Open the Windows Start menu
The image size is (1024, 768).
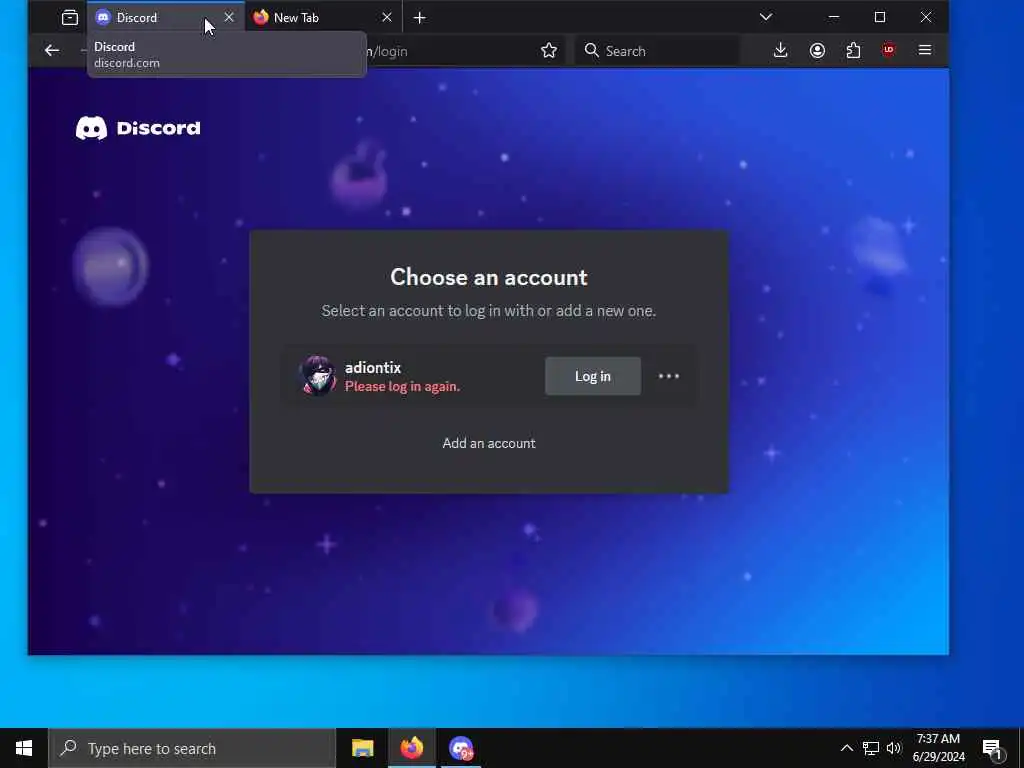pos(24,748)
